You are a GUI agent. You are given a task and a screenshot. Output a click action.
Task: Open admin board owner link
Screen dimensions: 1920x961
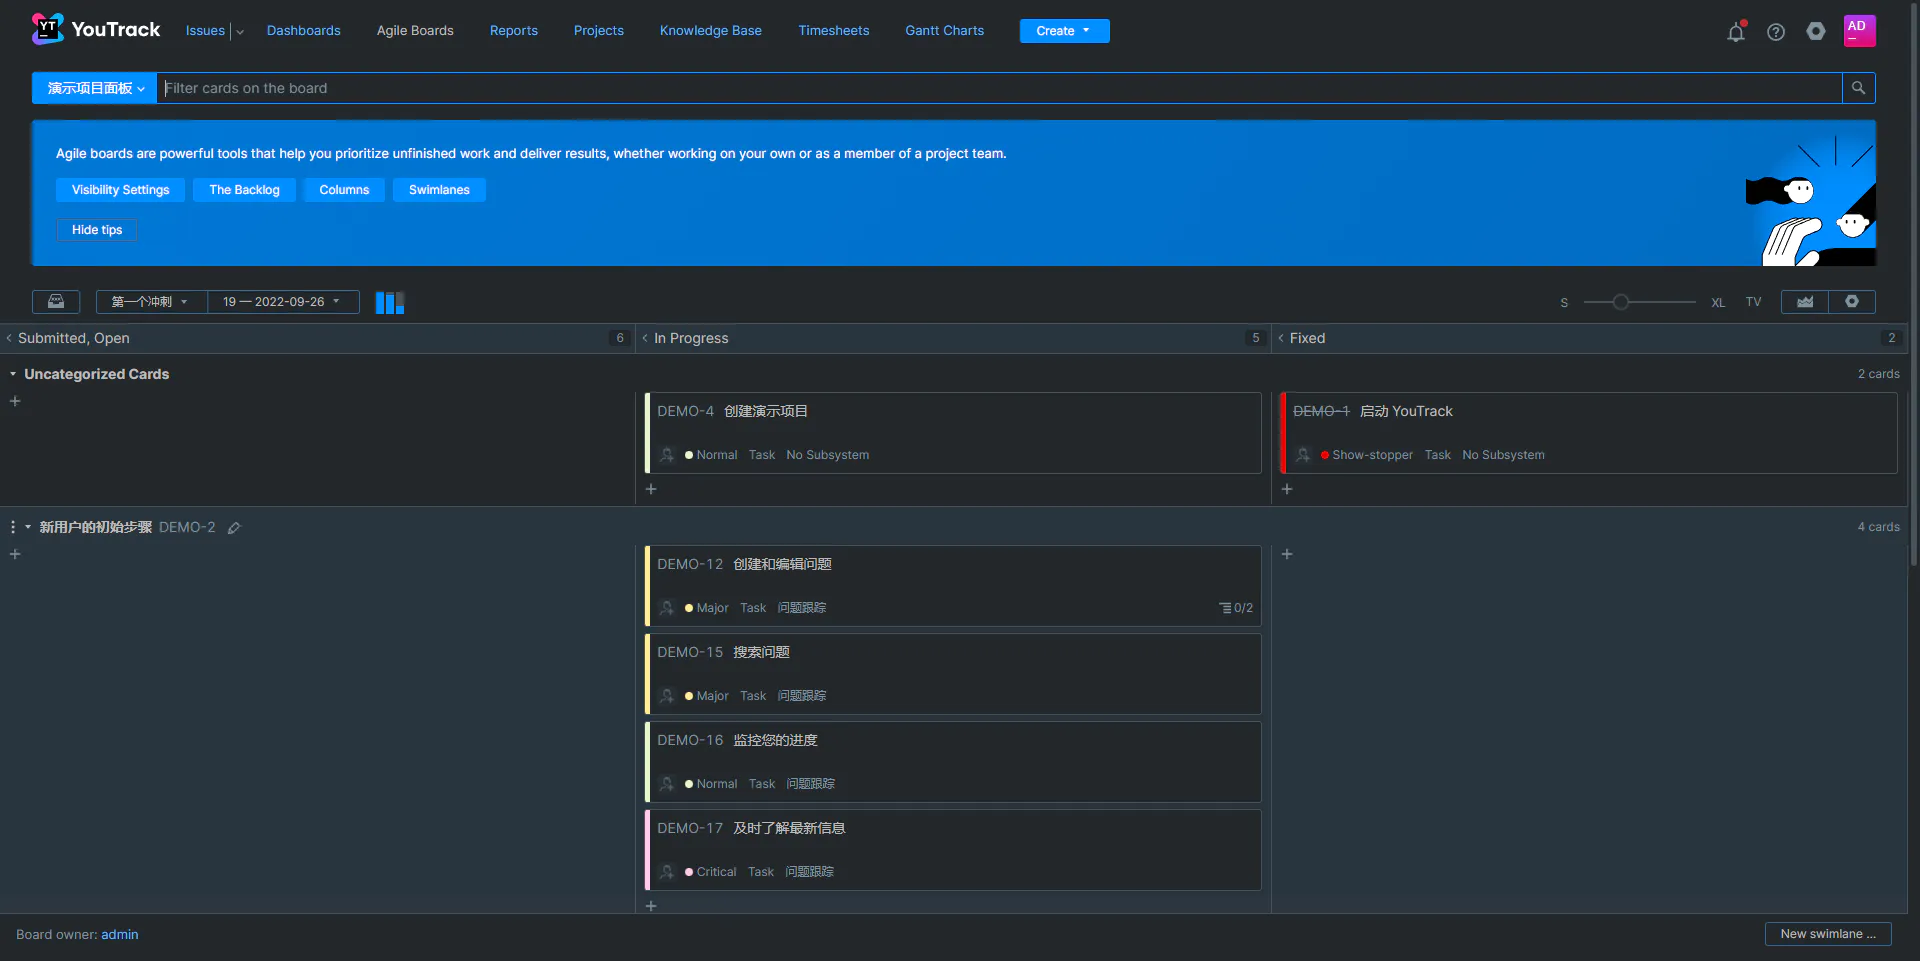click(120, 935)
